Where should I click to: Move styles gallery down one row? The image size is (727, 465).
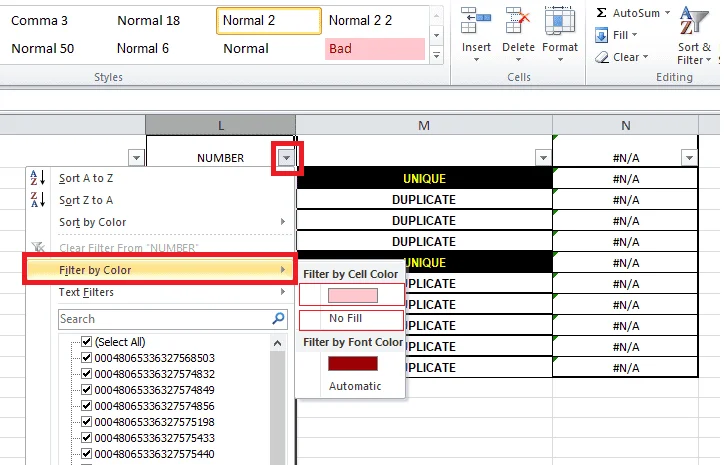pyautogui.click(x=436, y=35)
